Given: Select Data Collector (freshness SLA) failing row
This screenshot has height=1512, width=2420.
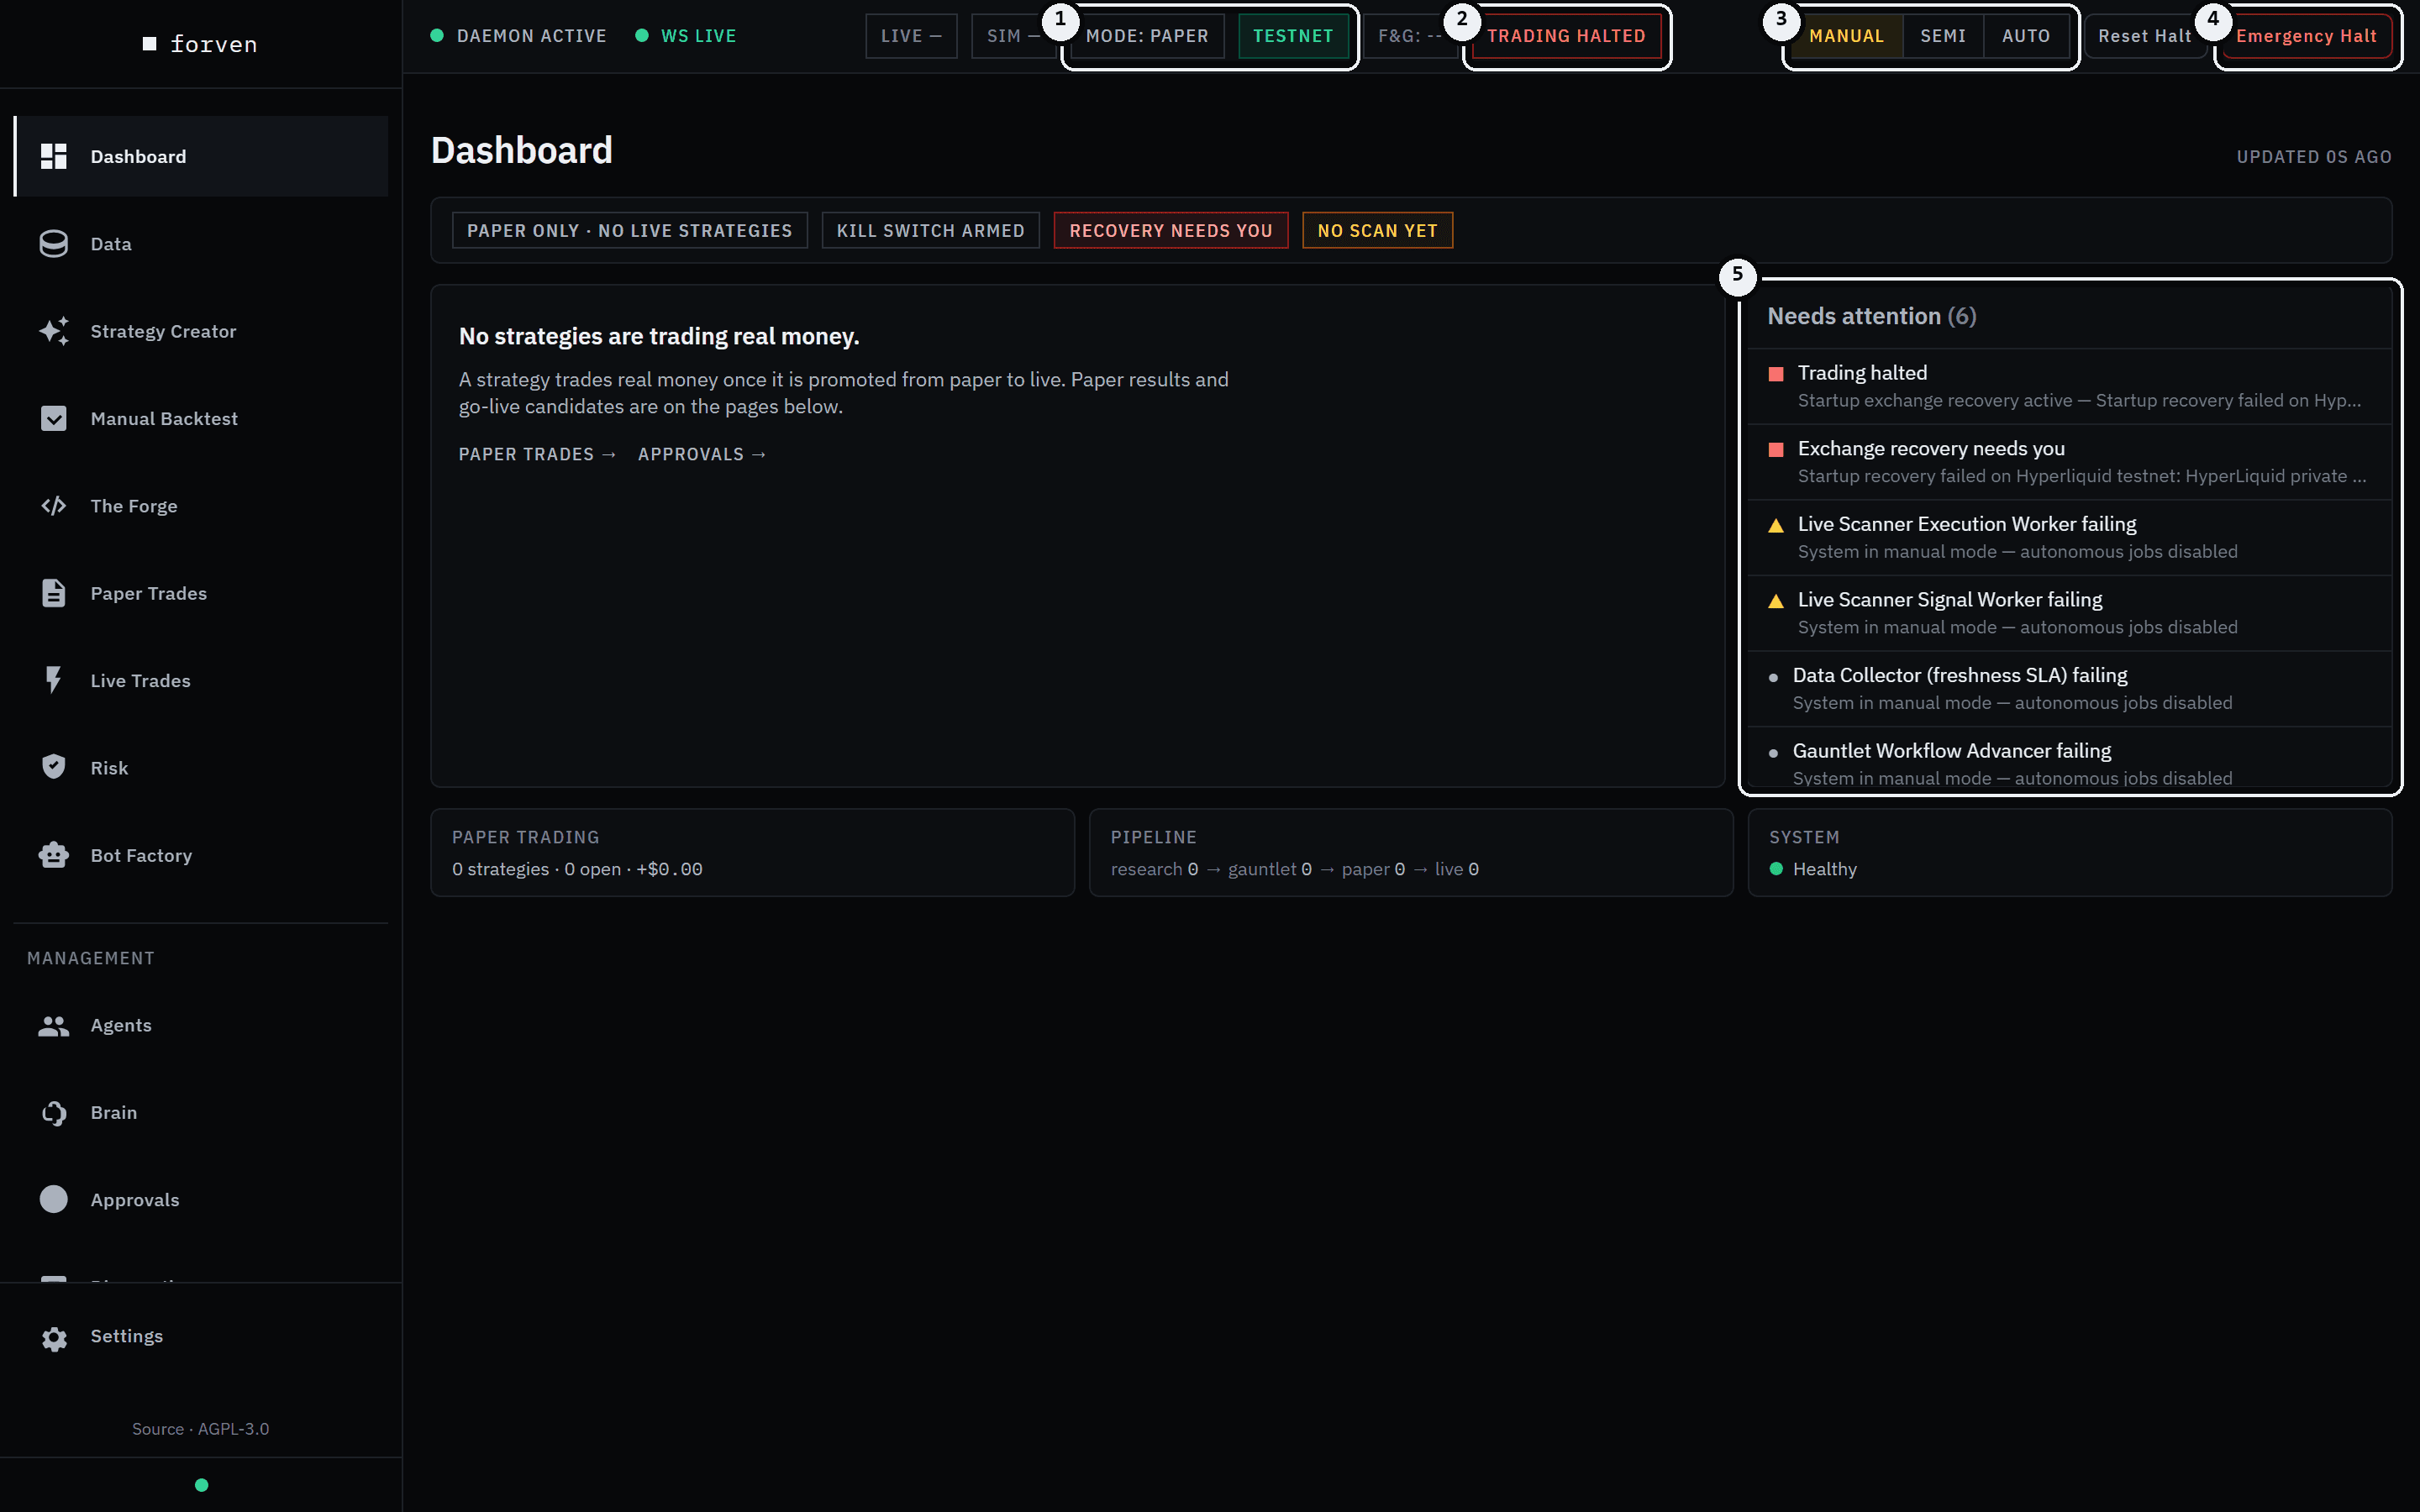Looking at the screenshot, I should click(2068, 689).
